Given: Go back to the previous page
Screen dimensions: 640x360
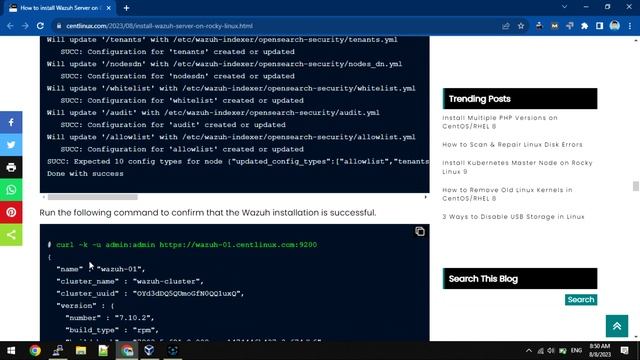Looking at the screenshot, I should [10, 26].
